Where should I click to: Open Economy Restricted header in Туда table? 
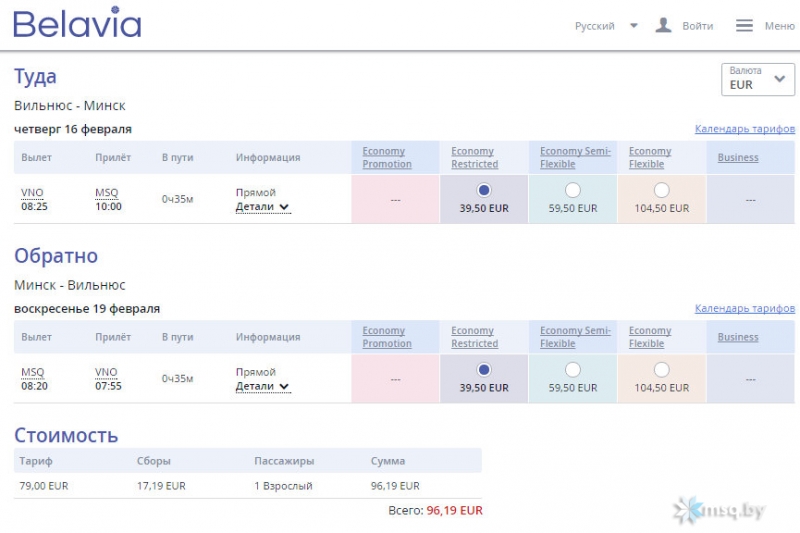(x=474, y=158)
